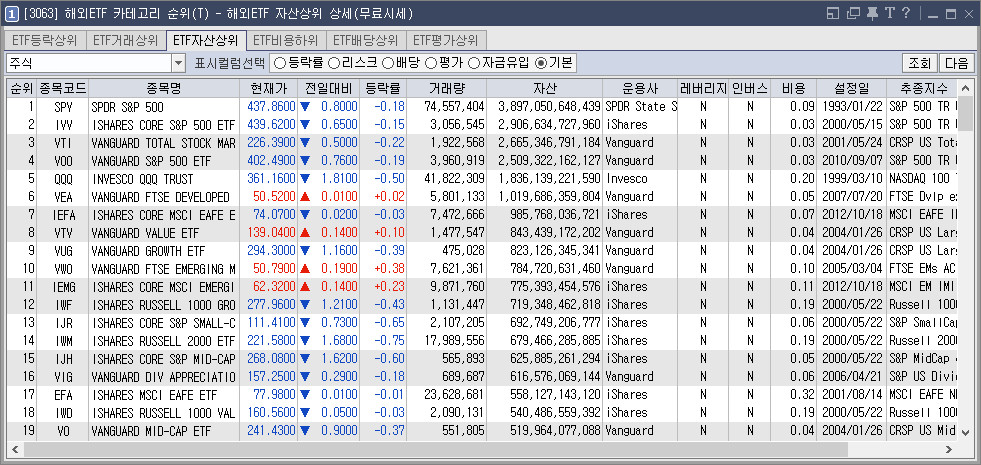Switch to the ETF등락상위 tab

click(x=44, y=41)
